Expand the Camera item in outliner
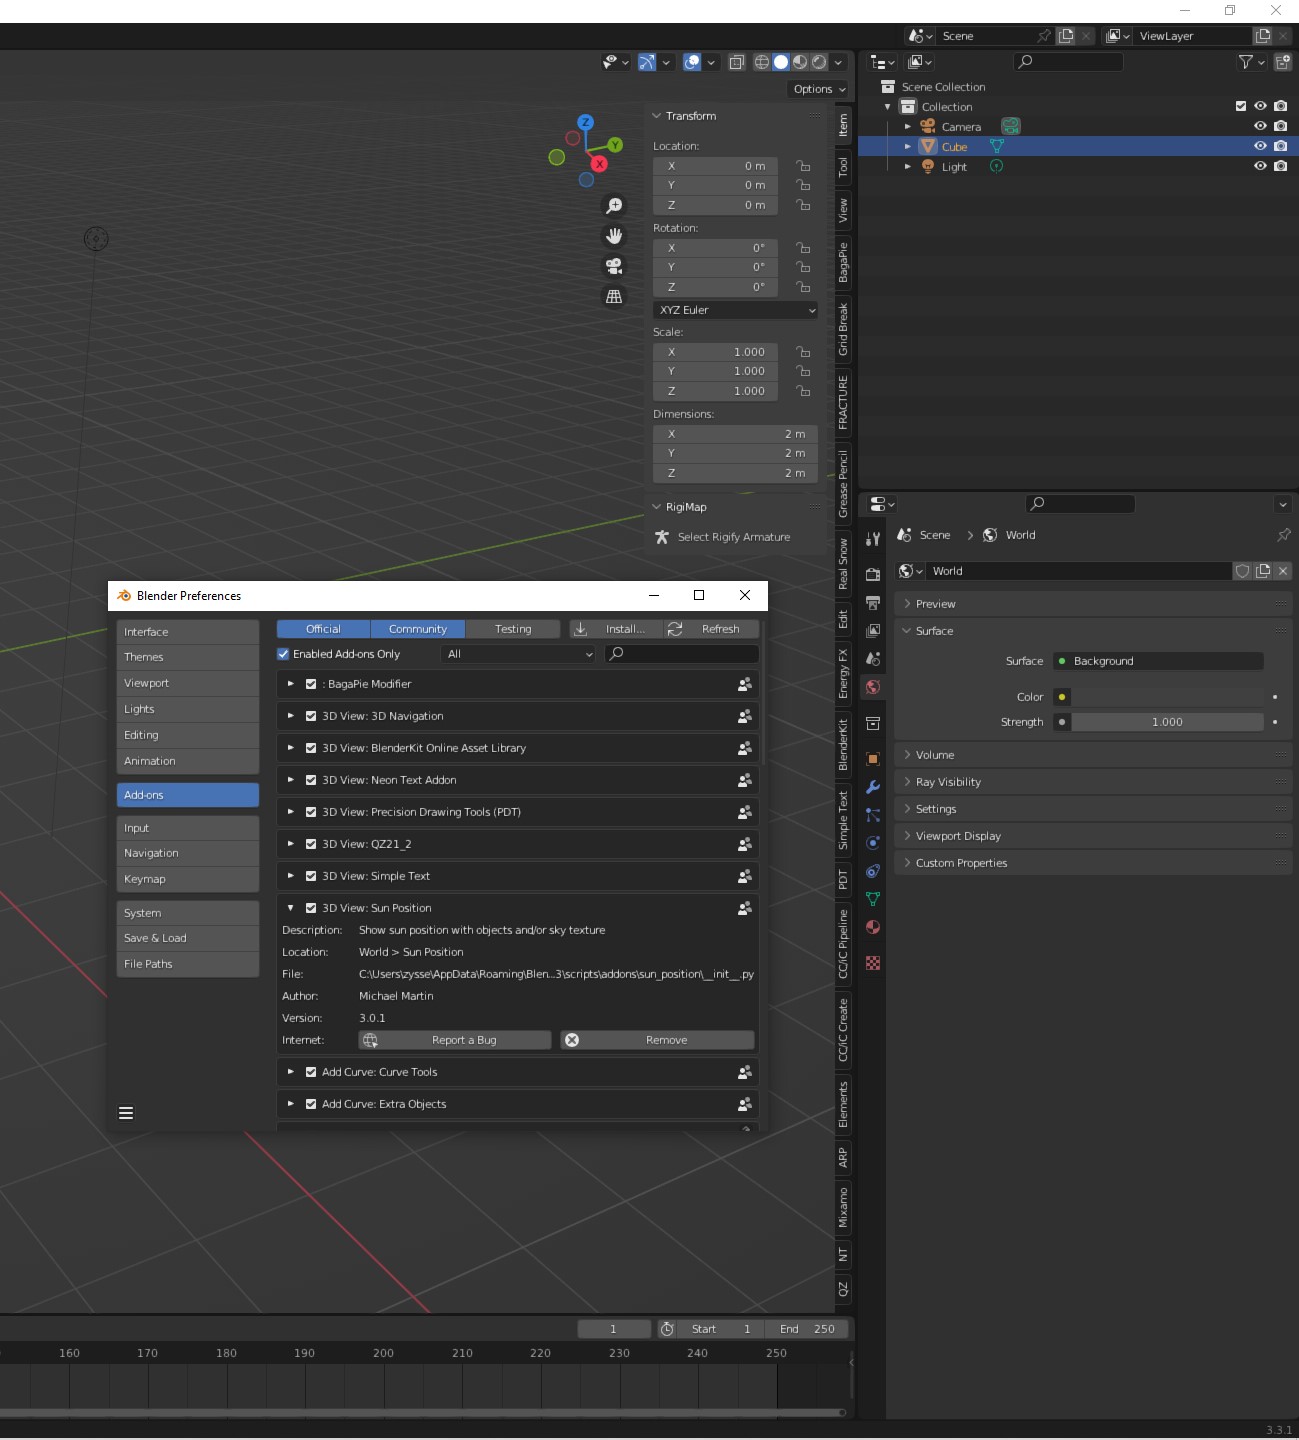The height and width of the screenshot is (1440, 1299). (908, 126)
